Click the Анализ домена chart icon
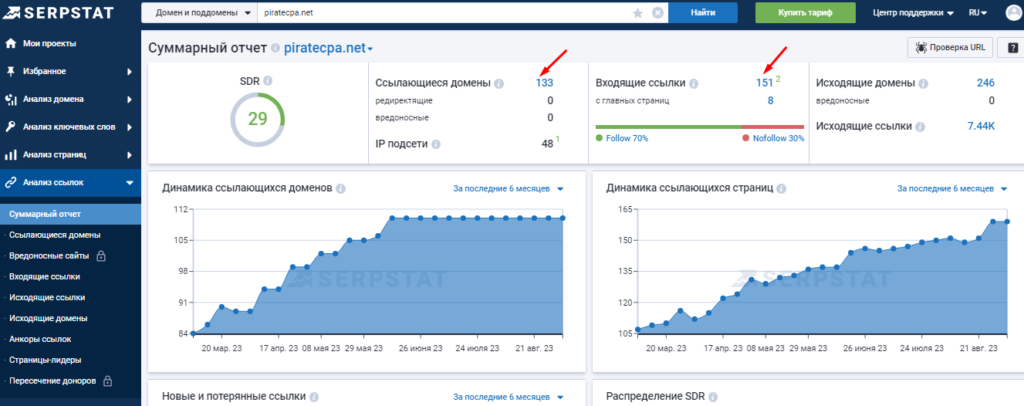The image size is (1024, 406). click(10, 99)
